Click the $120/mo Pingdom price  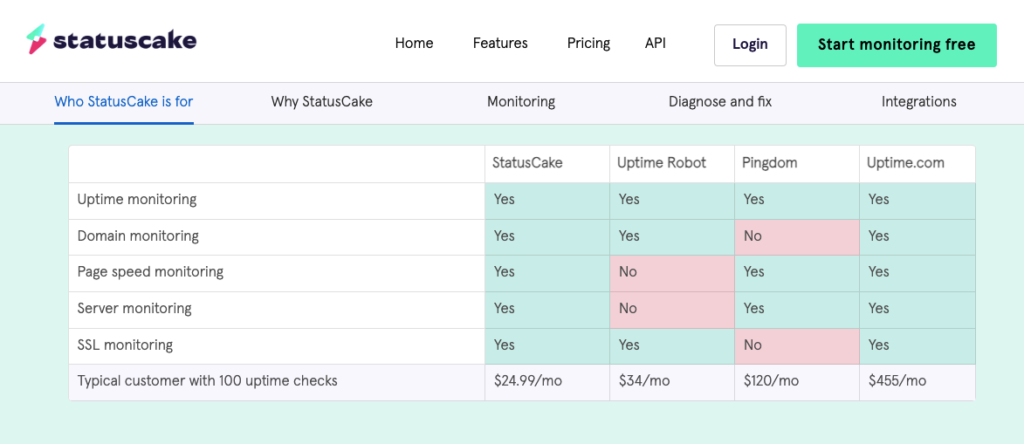tap(773, 381)
